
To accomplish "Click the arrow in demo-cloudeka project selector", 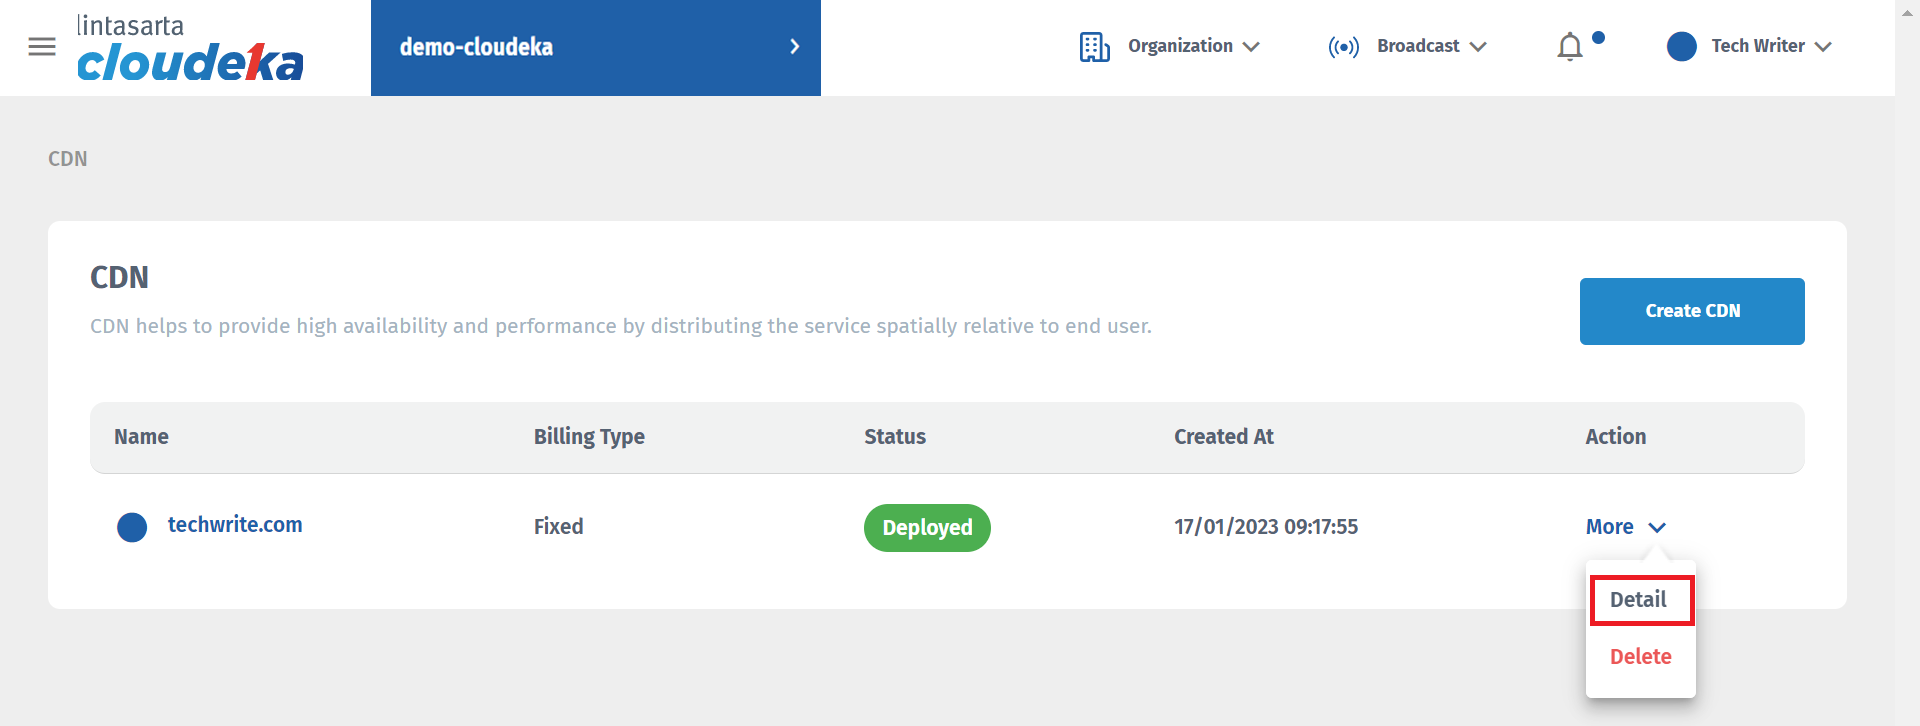I will click(x=794, y=47).
